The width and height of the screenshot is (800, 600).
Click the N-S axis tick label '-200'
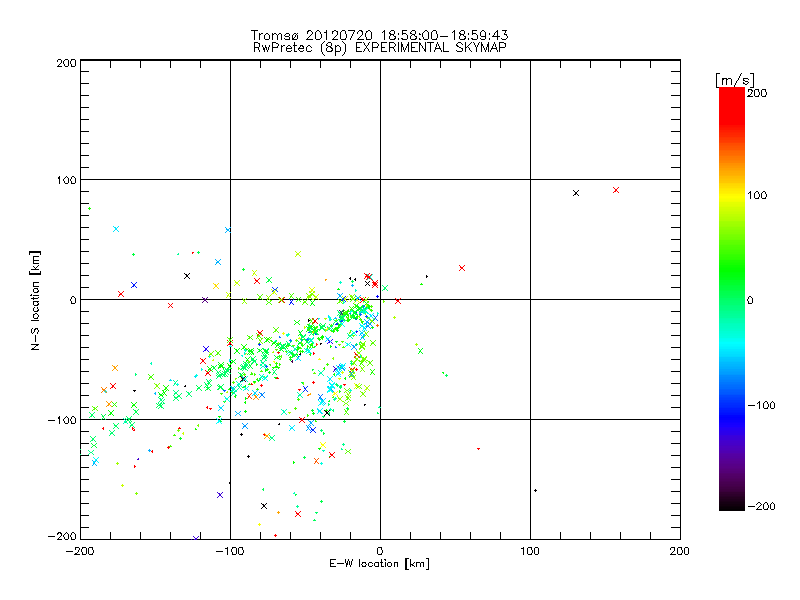click(x=62, y=536)
